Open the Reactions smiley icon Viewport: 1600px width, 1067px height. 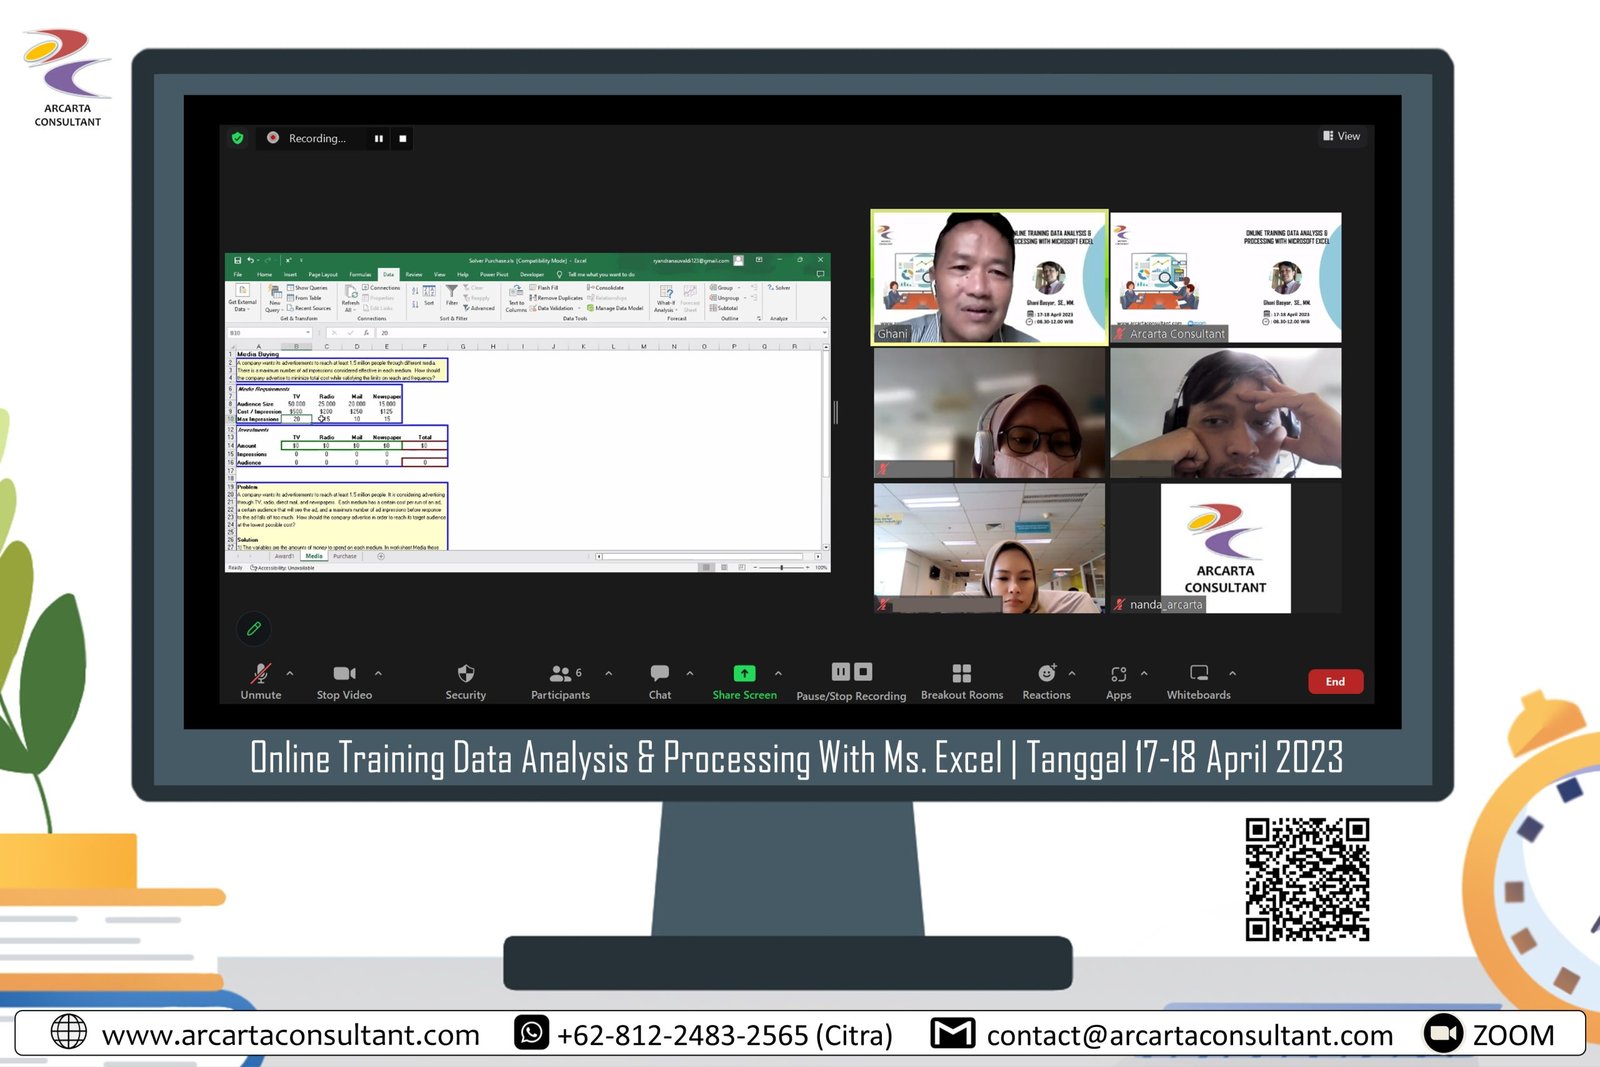point(1046,674)
